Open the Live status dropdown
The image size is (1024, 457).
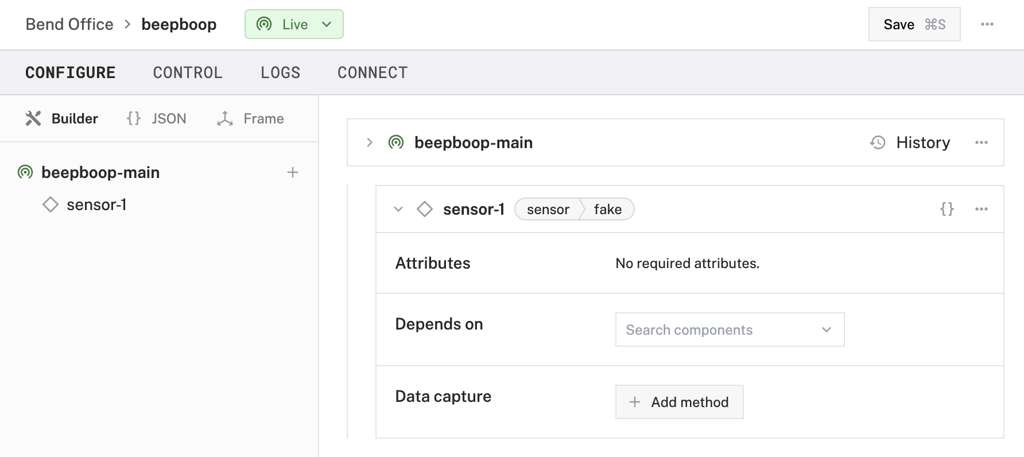[294, 24]
